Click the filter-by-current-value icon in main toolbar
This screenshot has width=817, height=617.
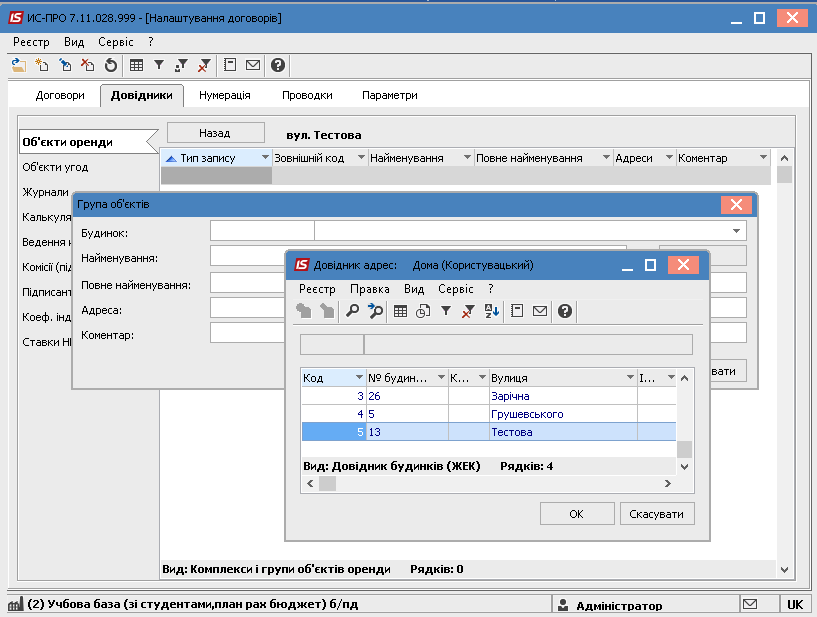pos(181,65)
